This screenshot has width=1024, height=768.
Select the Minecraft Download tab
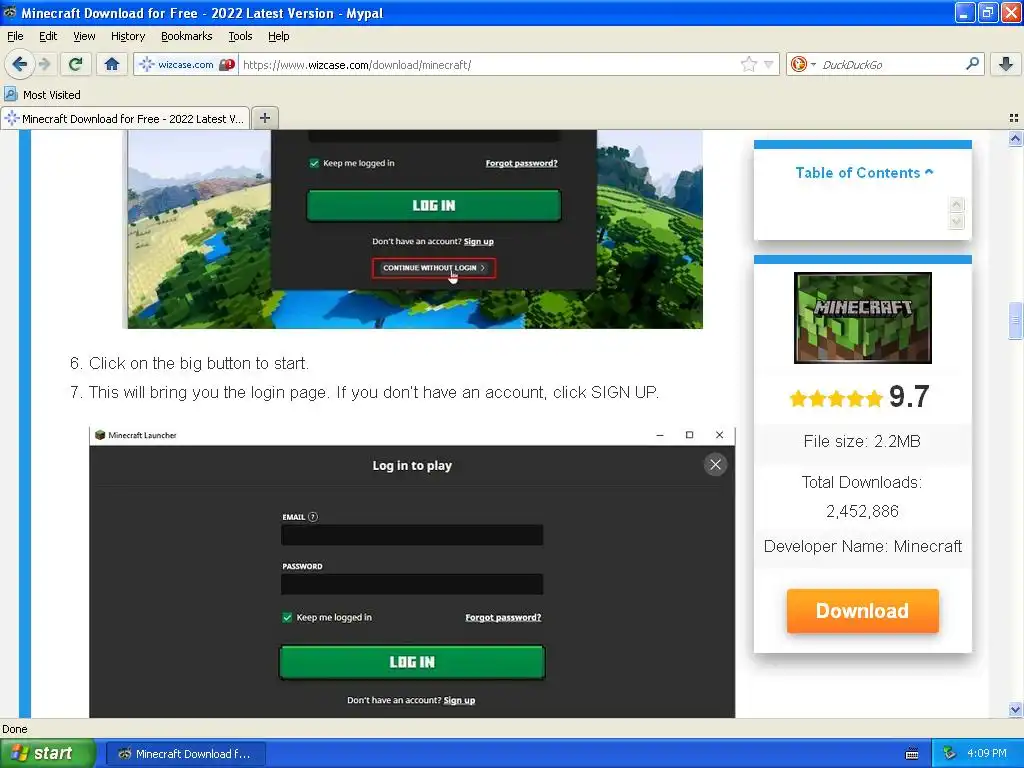tap(125, 118)
